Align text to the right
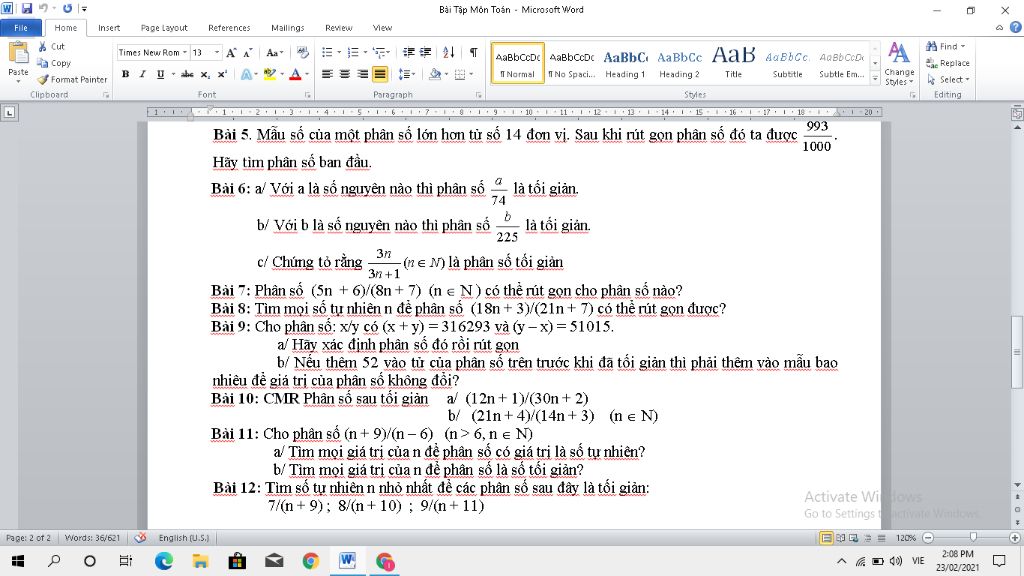Viewport: 1024px width, 576px height. tap(362, 74)
